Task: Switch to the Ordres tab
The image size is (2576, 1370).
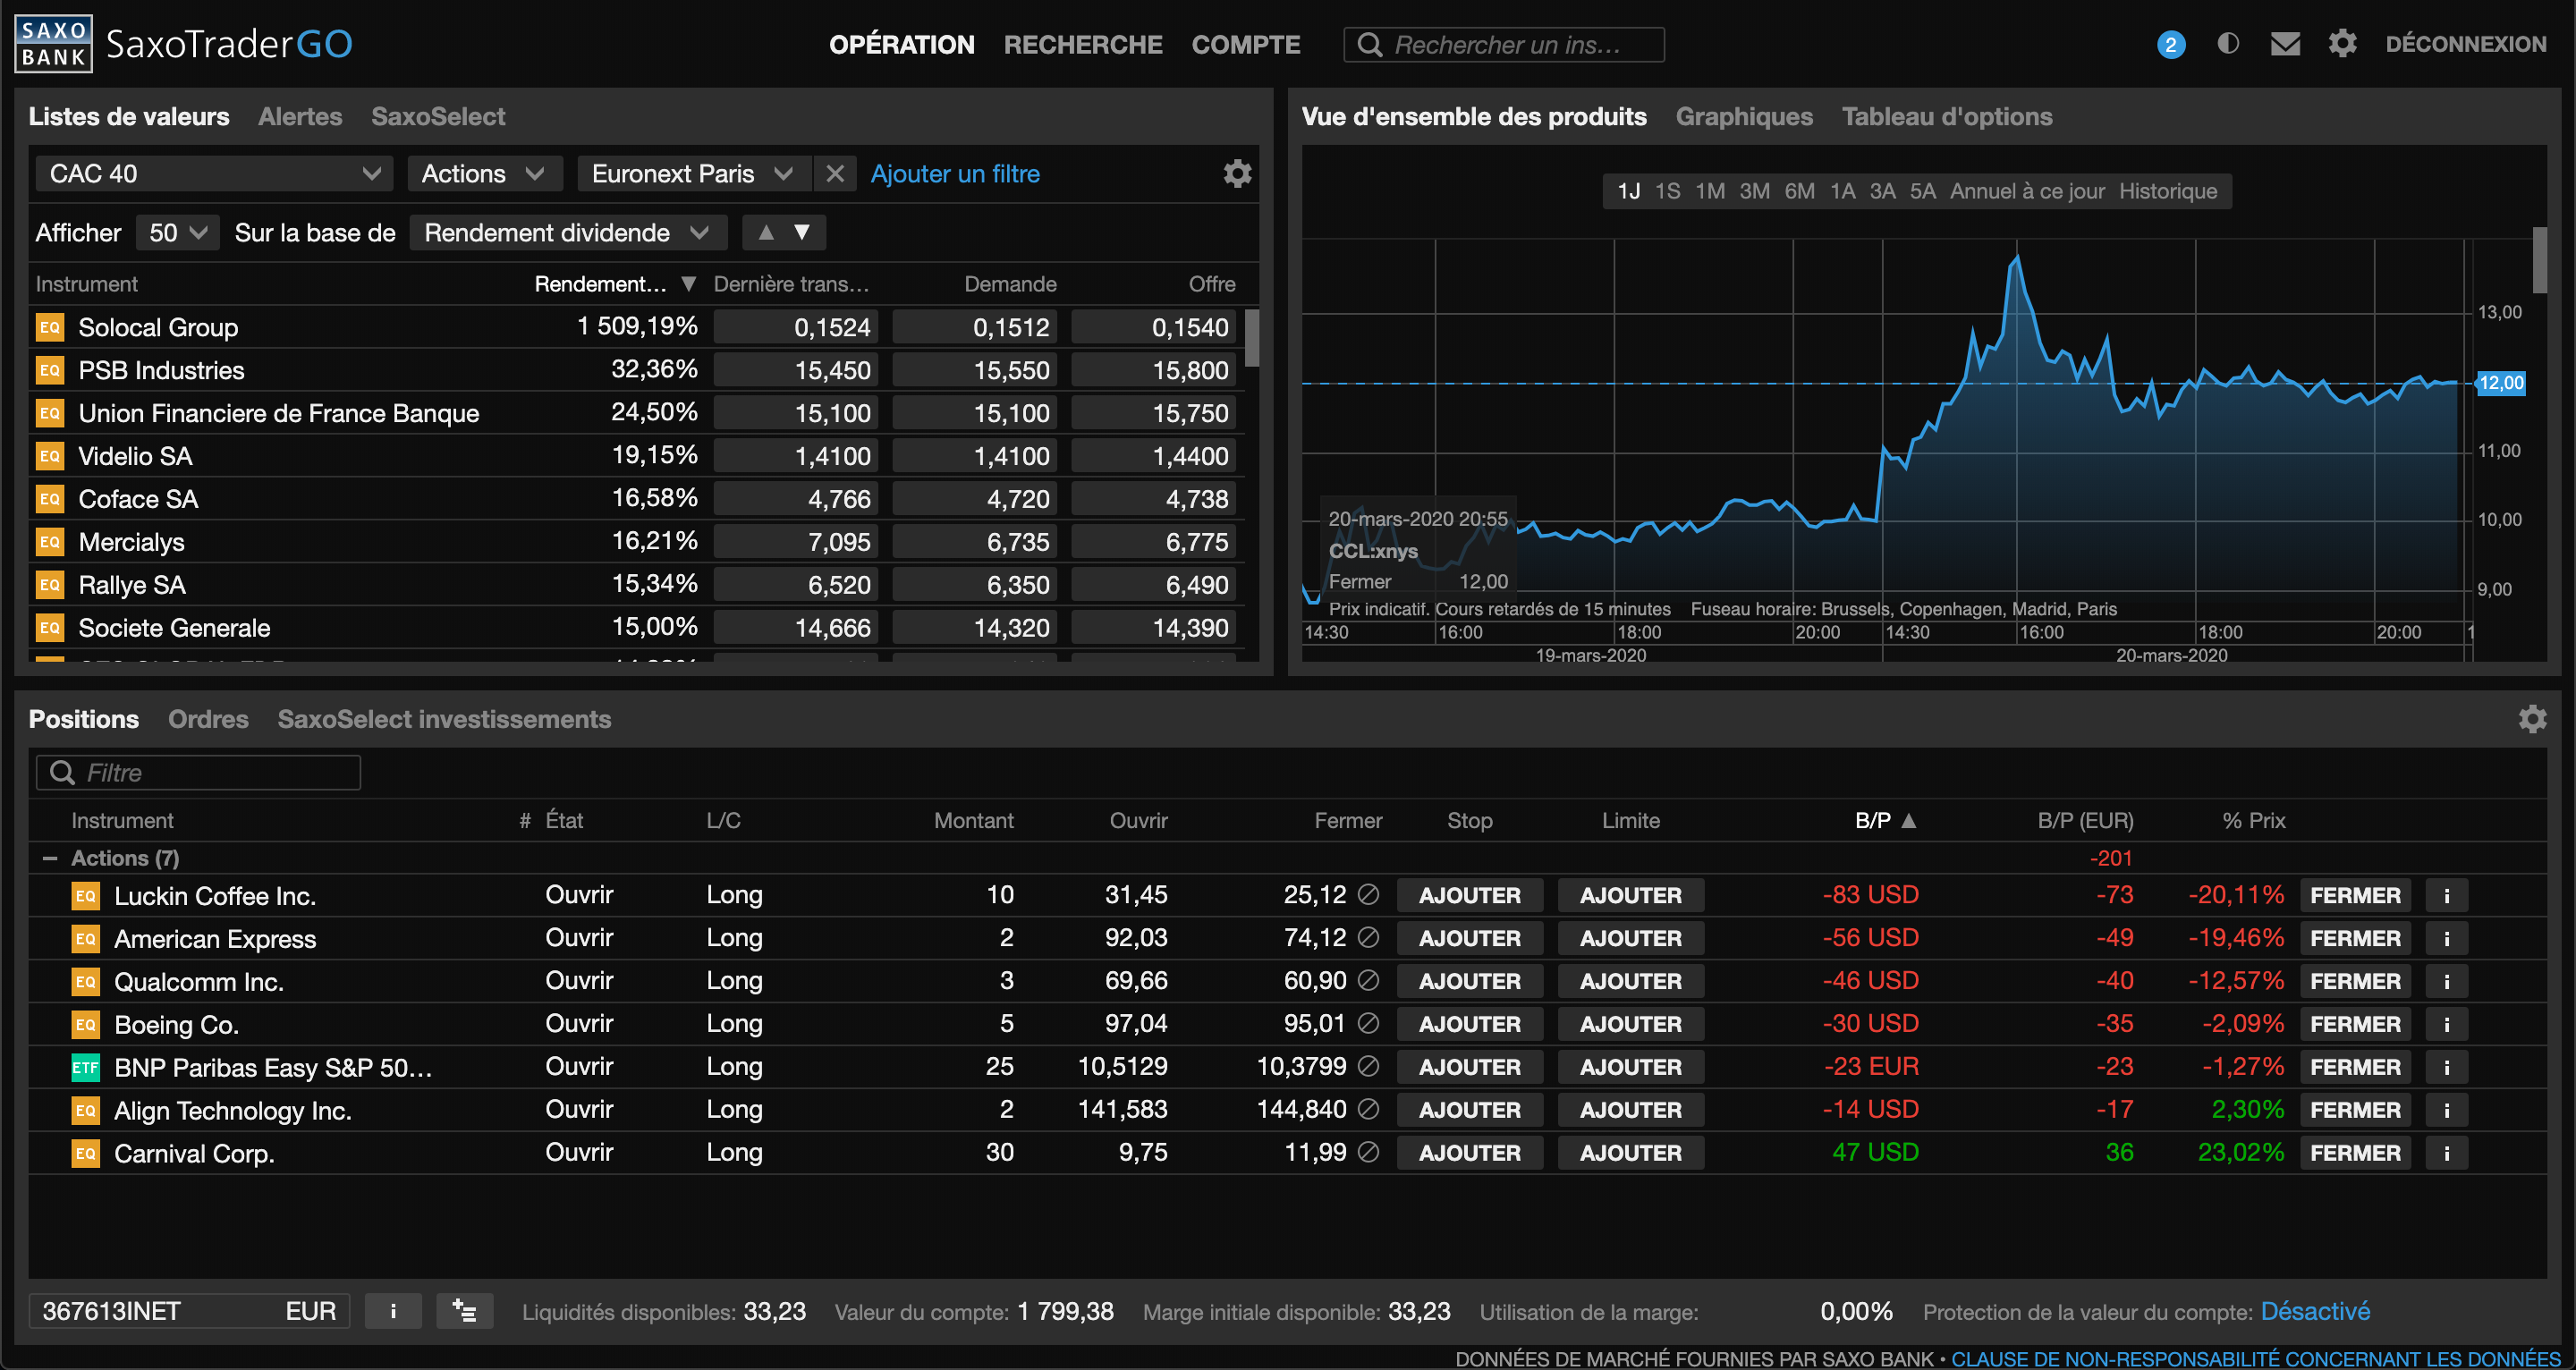Action: 208,719
